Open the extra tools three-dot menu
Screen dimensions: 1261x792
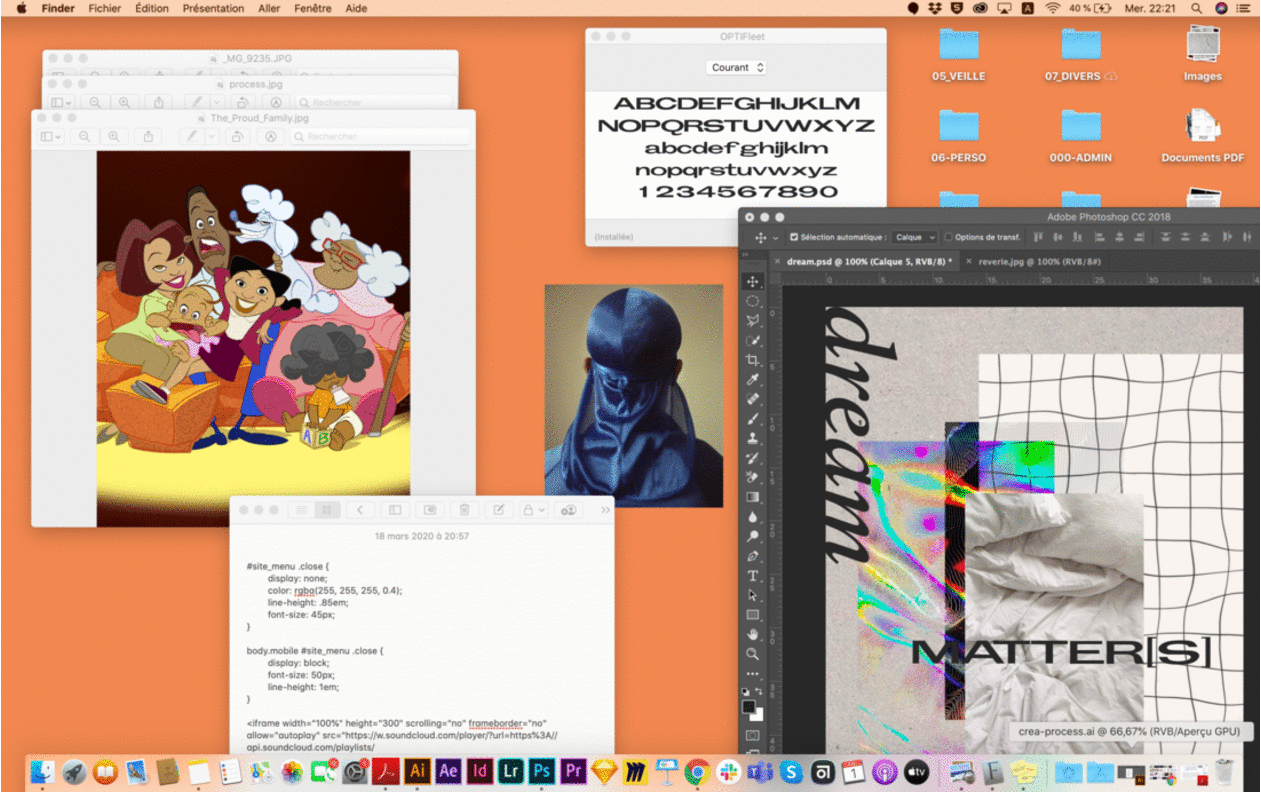[753, 673]
